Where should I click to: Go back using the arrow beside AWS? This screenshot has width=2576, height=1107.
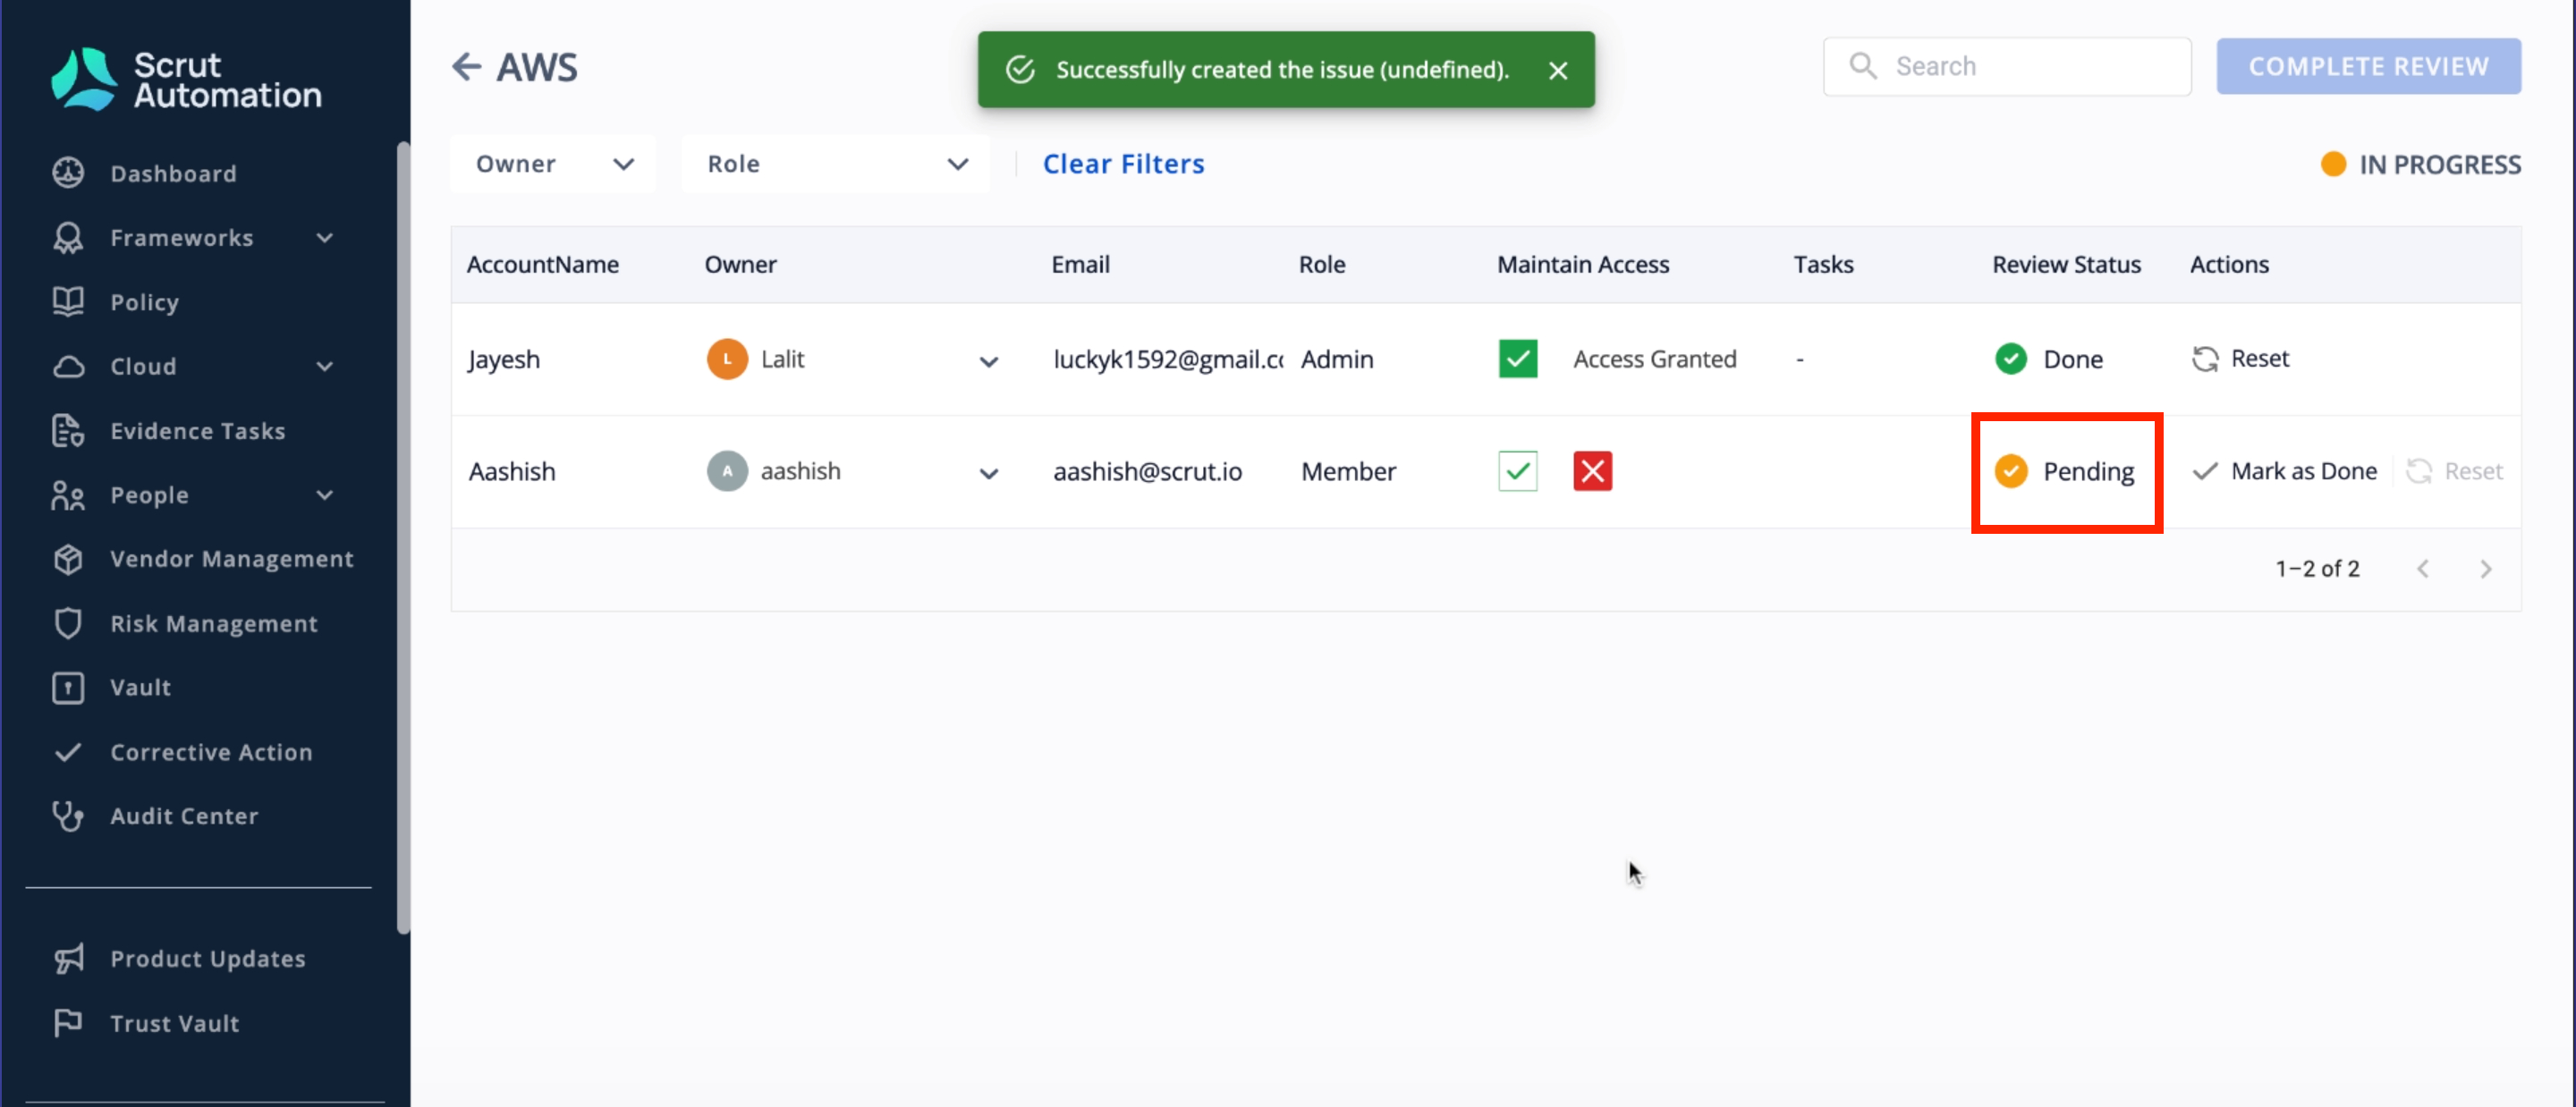coord(466,67)
